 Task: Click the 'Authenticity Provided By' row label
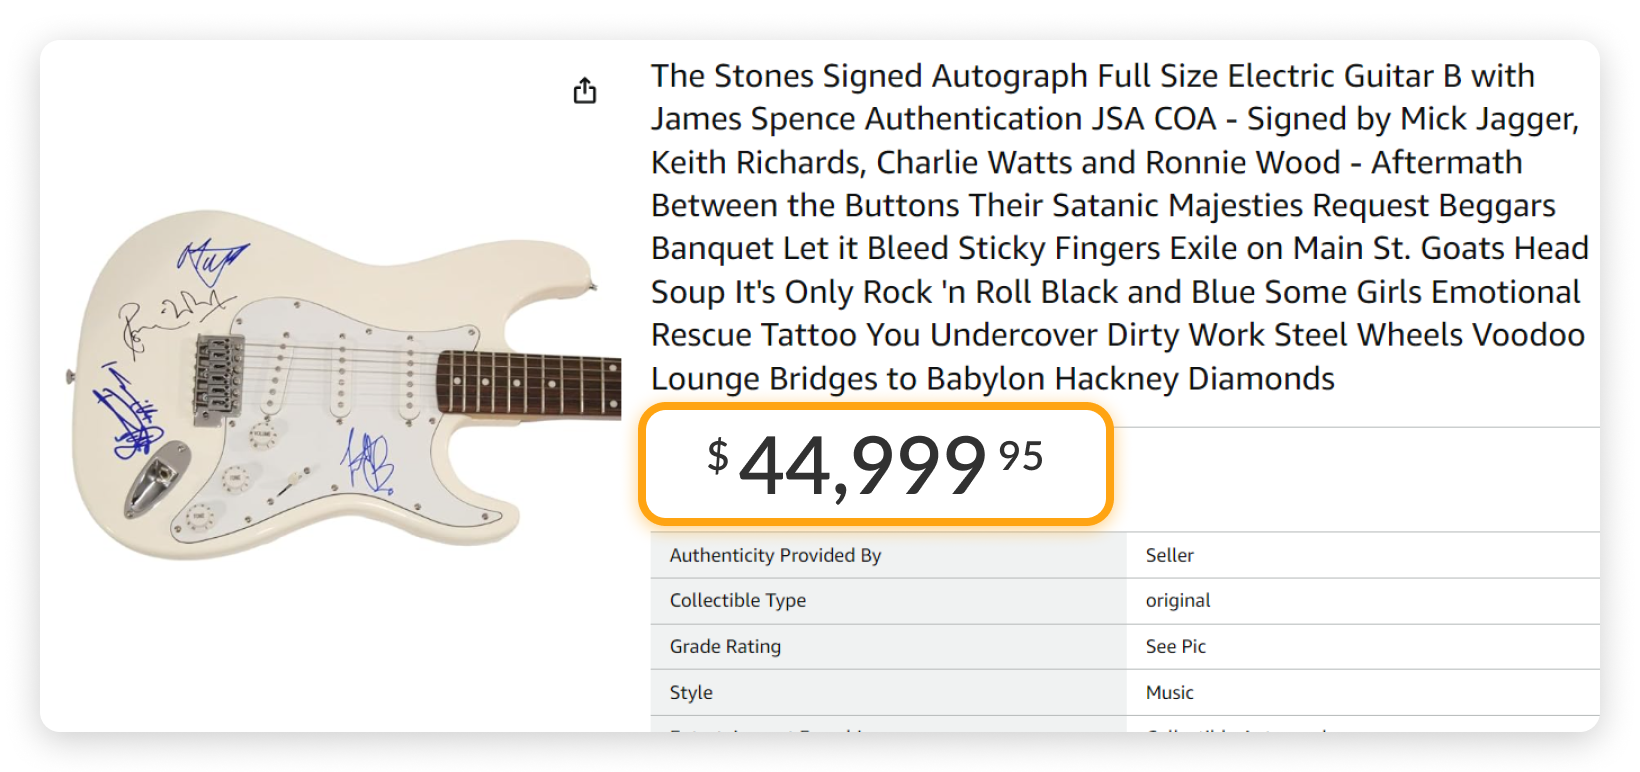tap(775, 555)
